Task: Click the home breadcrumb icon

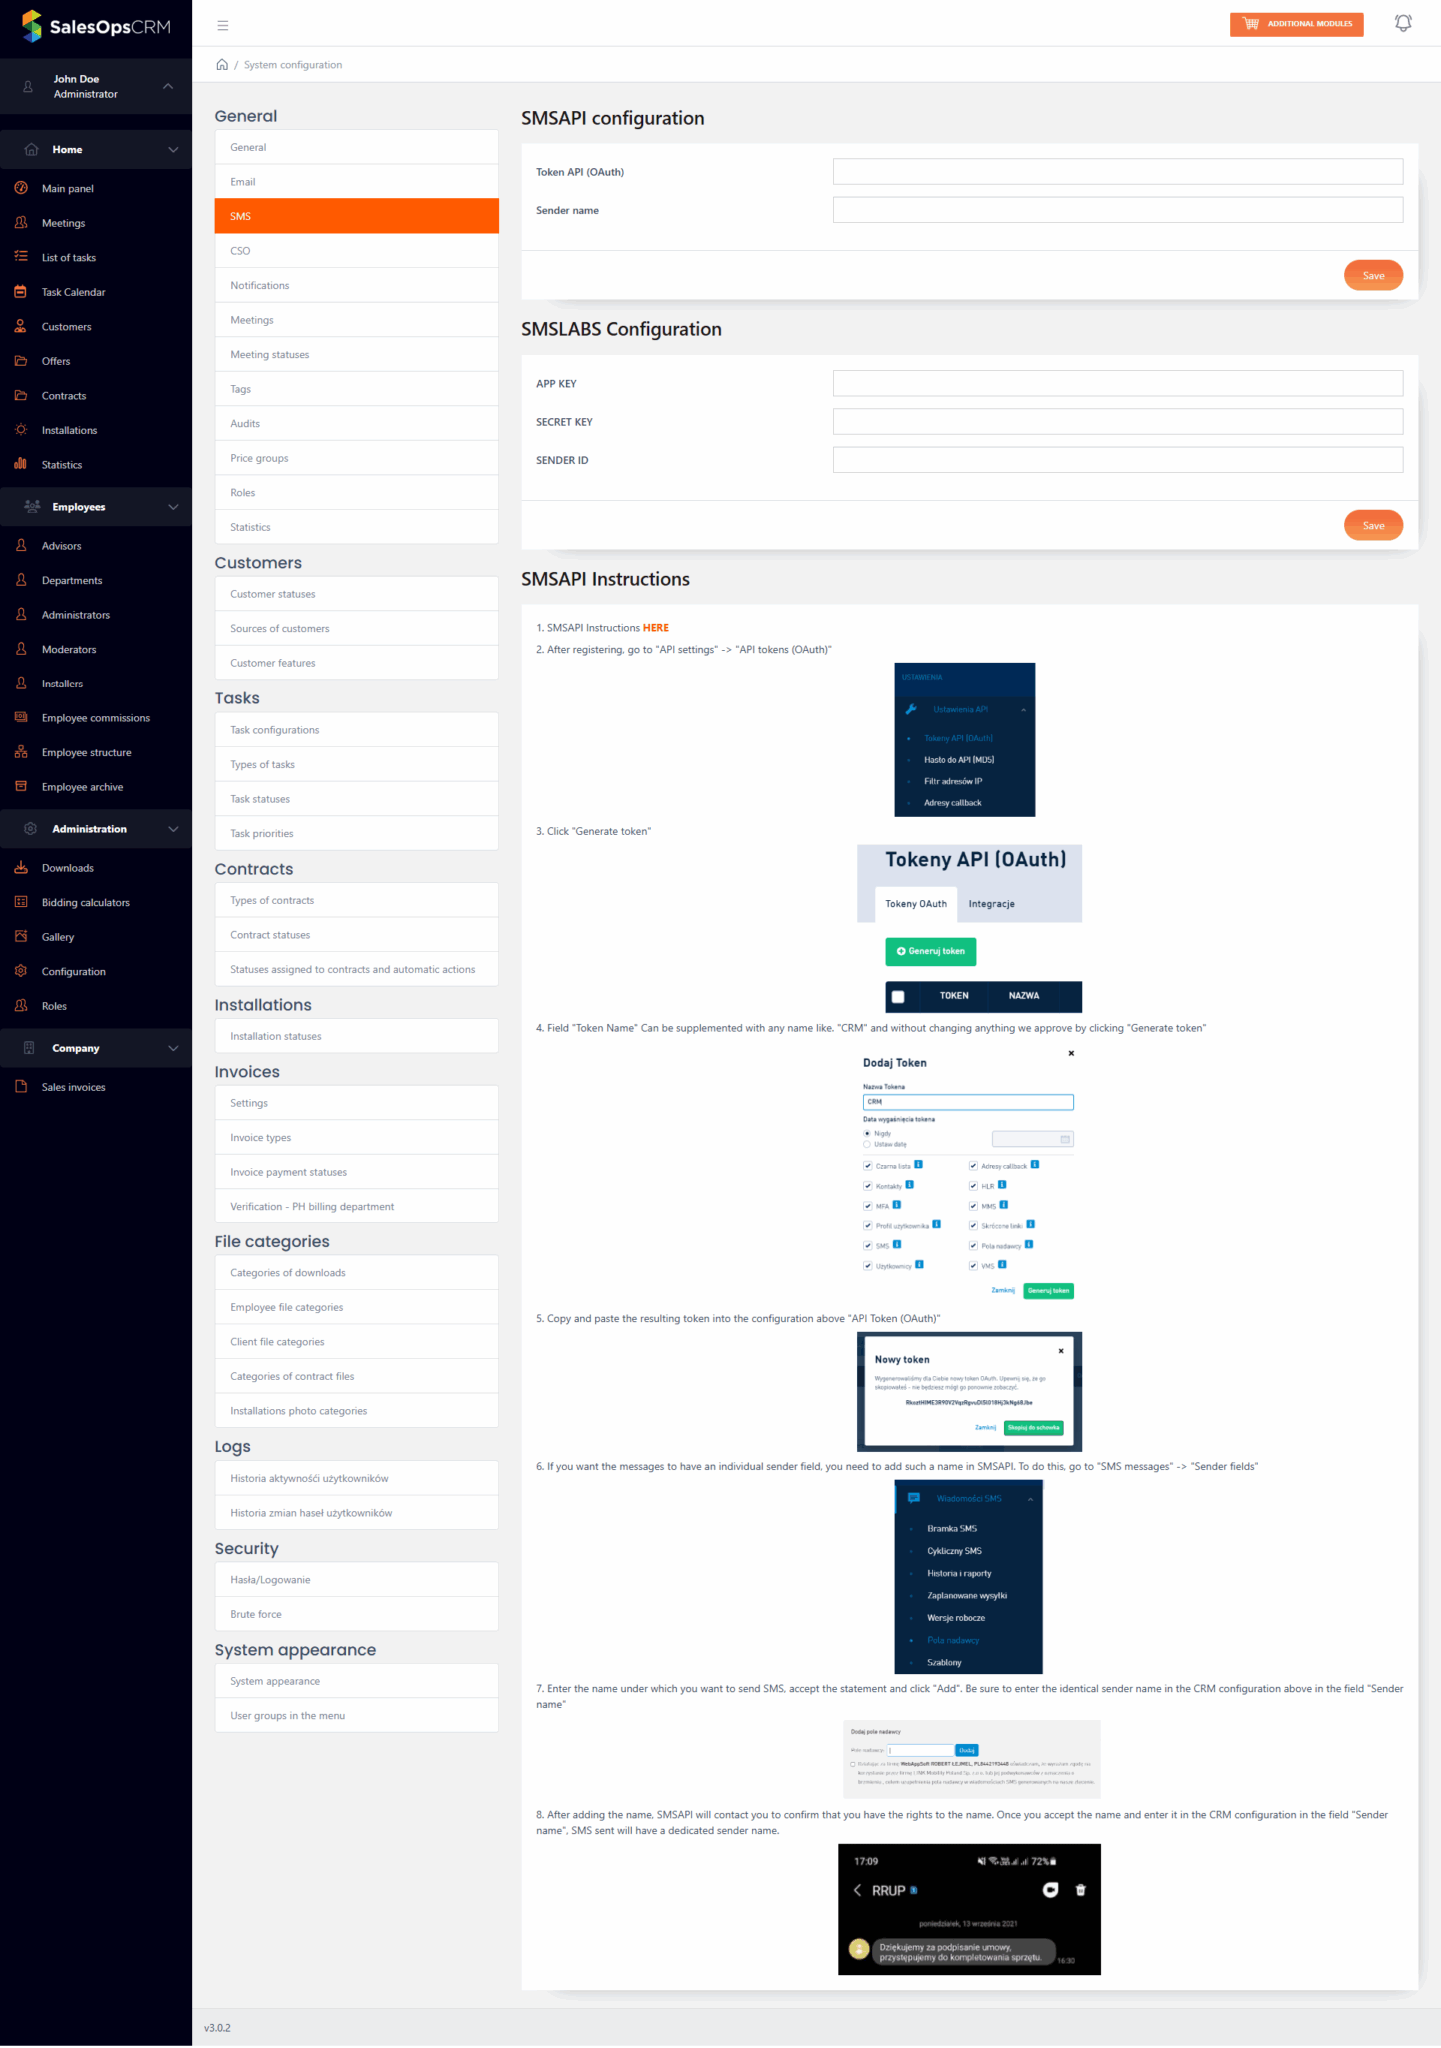Action: point(222,64)
